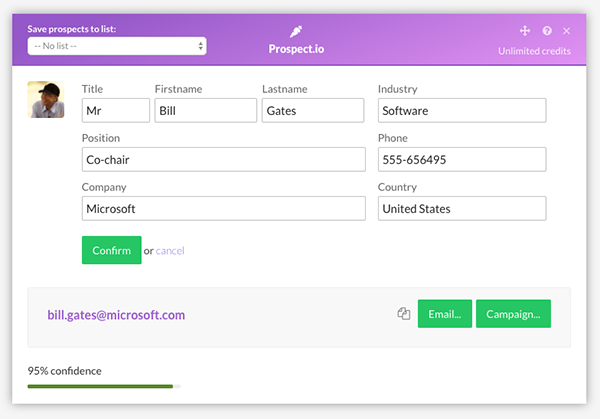
Task: Click the Position field with Co-chair
Action: [x=223, y=160]
